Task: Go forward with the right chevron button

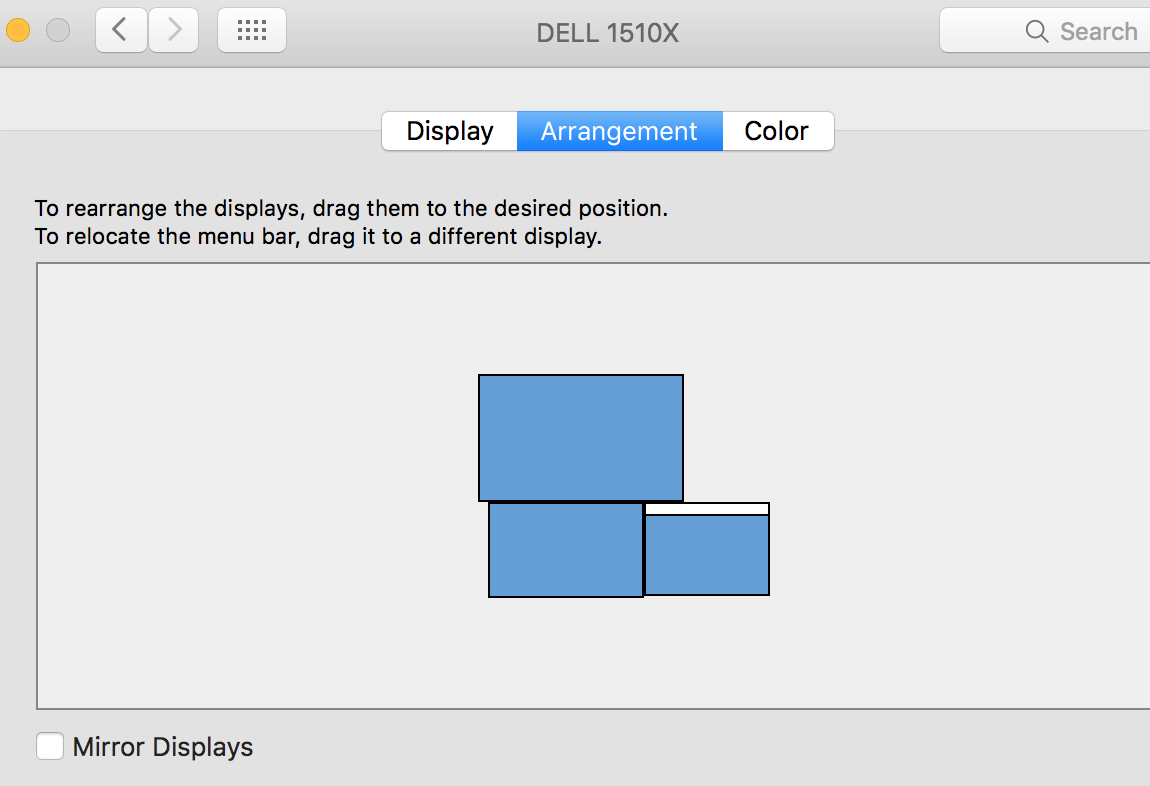Action: click(x=174, y=30)
